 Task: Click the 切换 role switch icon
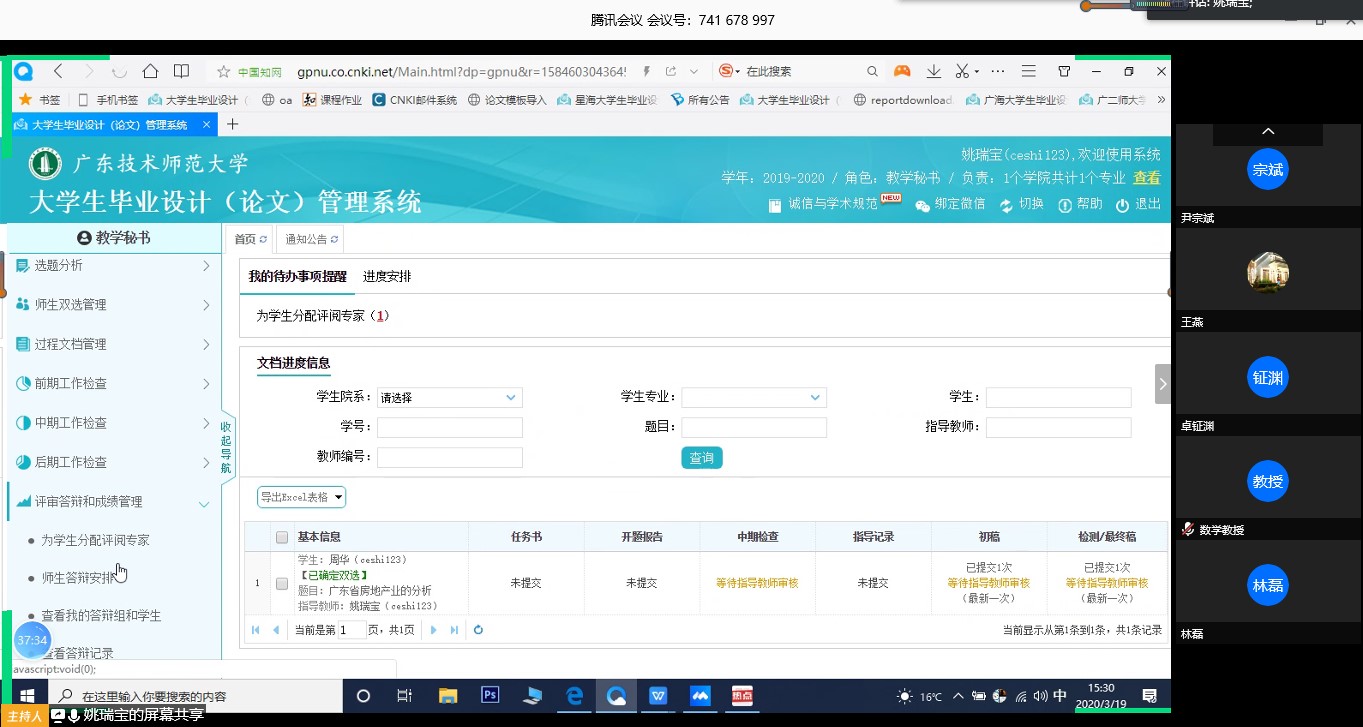(x=1006, y=204)
